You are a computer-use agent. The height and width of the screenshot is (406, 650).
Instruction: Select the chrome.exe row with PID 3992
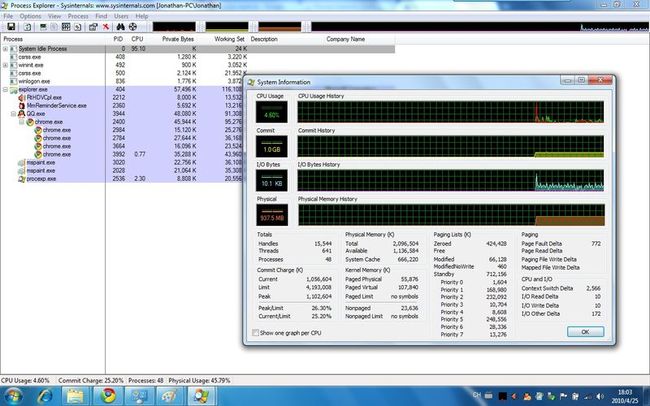[124, 154]
